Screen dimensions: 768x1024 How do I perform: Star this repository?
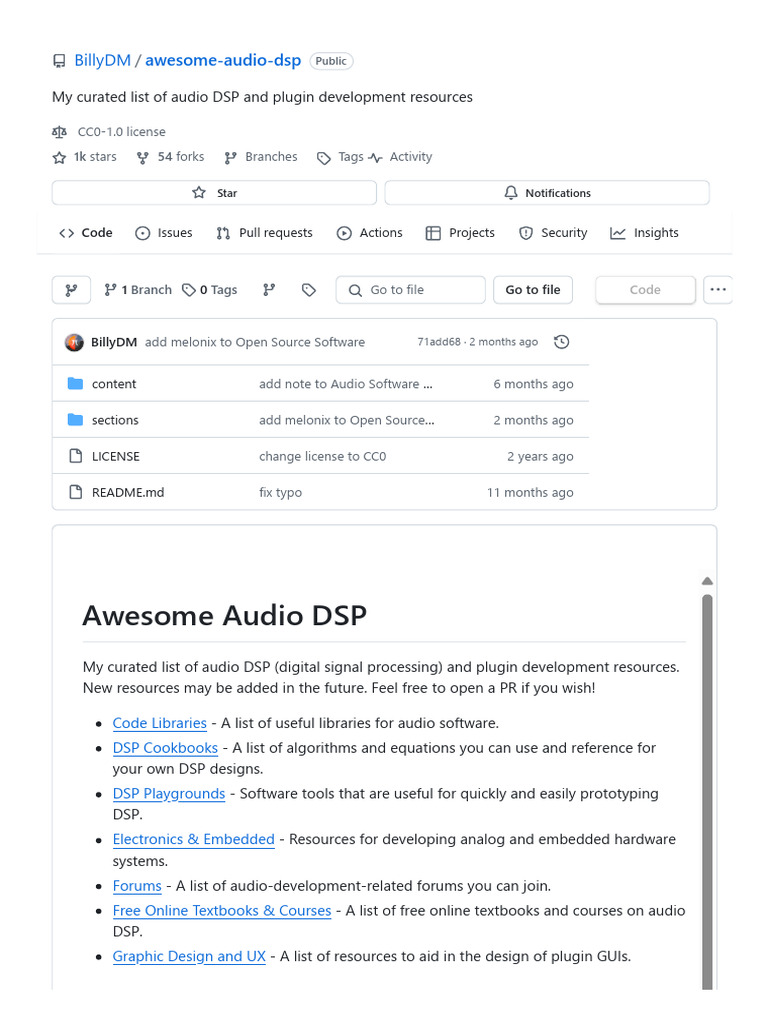[214, 193]
